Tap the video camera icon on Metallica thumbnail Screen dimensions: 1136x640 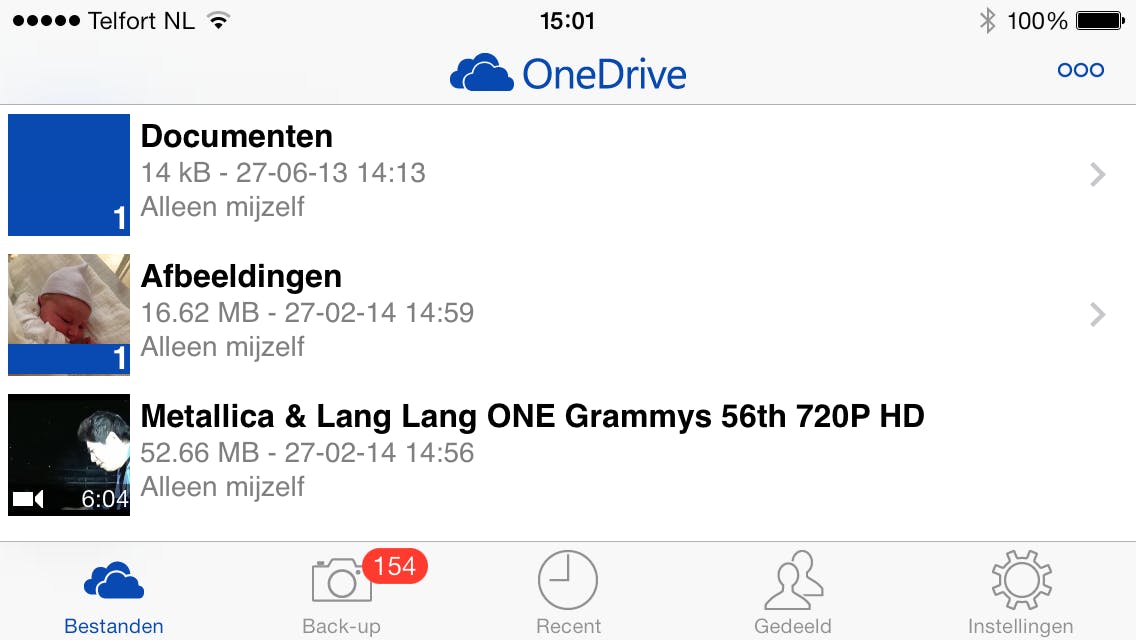(28, 498)
